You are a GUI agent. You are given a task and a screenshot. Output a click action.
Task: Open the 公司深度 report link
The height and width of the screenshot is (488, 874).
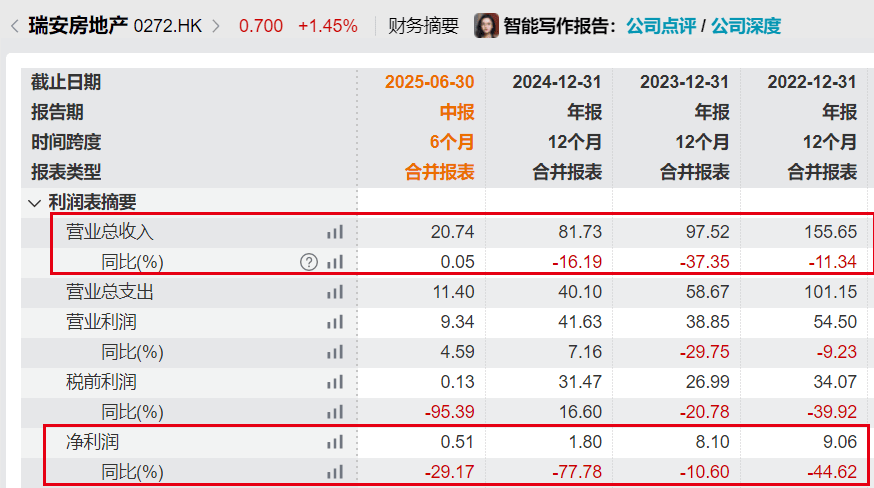point(746,26)
